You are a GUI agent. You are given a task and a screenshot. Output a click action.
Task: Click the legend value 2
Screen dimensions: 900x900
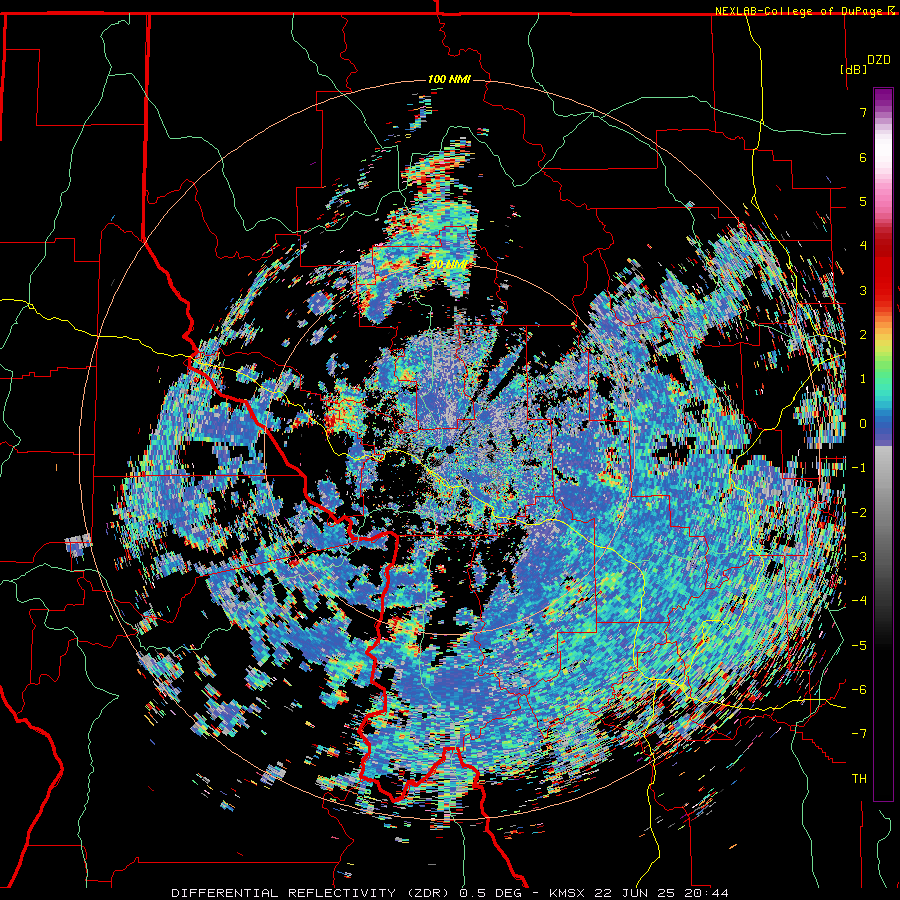863,335
